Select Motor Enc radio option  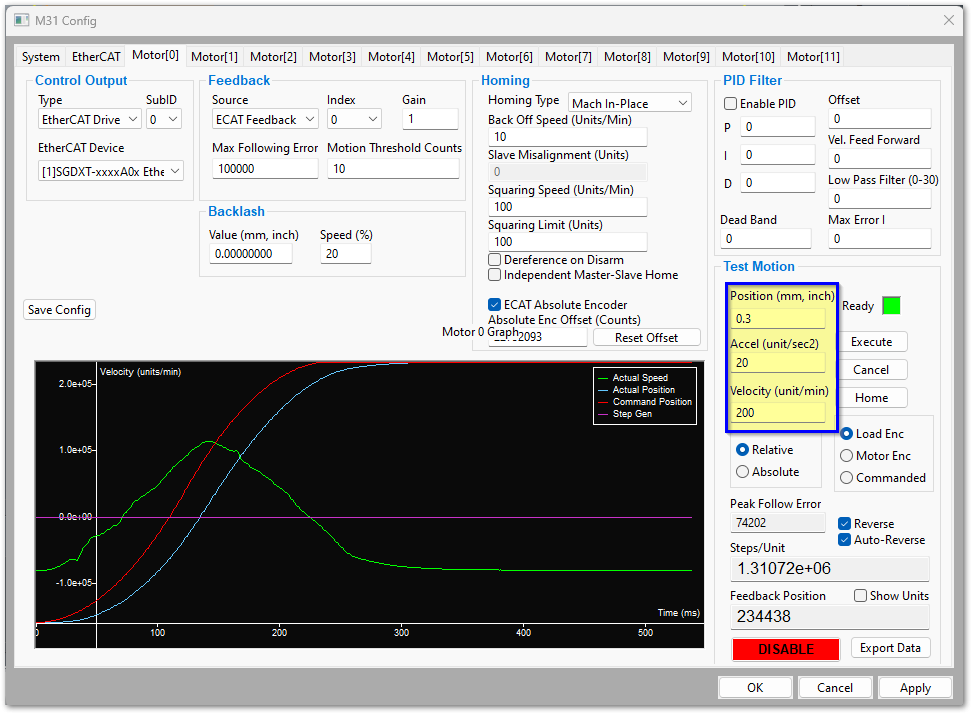(846, 456)
